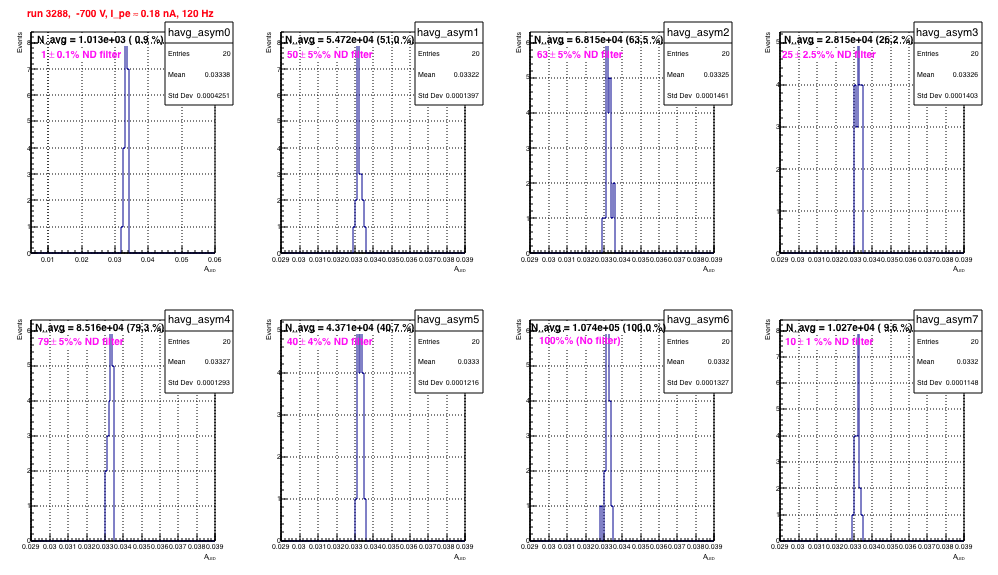Select the havg_asym6 stats box title
The height and width of the screenshot is (575, 998).
pos(698,320)
